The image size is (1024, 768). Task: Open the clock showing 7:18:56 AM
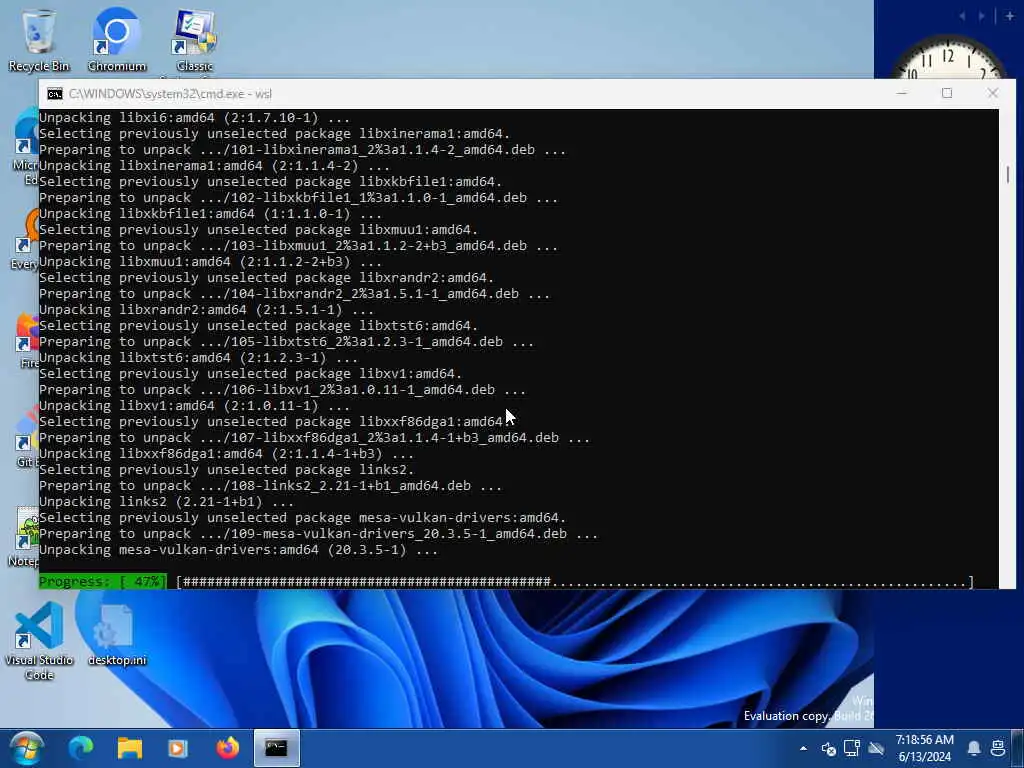[x=924, y=748]
